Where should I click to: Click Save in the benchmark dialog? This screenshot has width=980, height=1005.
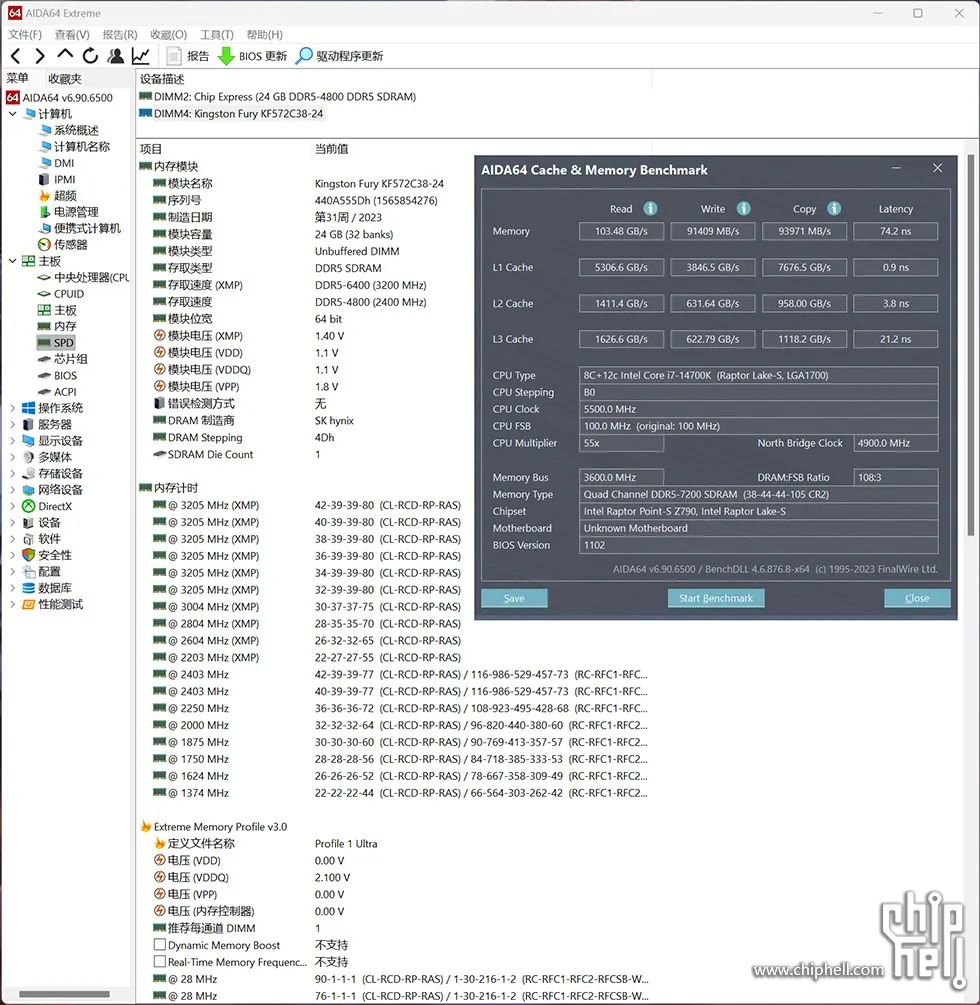coord(514,598)
